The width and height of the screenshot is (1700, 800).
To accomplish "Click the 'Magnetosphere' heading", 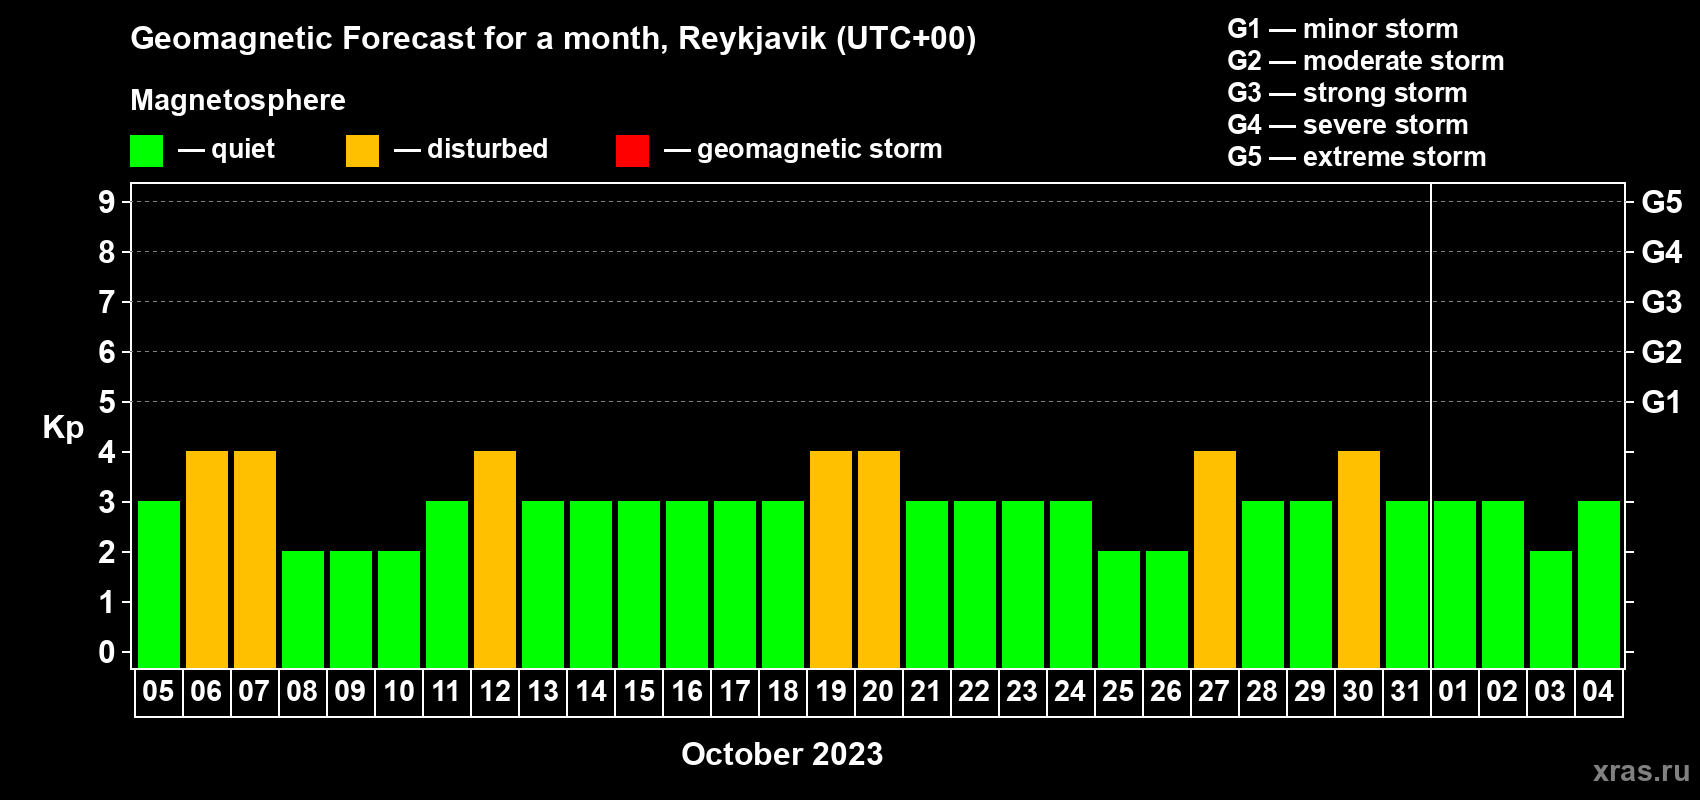I will pyautogui.click(x=238, y=100).
